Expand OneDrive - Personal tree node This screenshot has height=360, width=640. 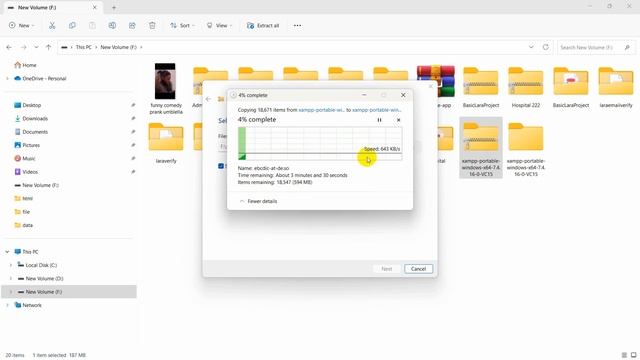[7, 78]
